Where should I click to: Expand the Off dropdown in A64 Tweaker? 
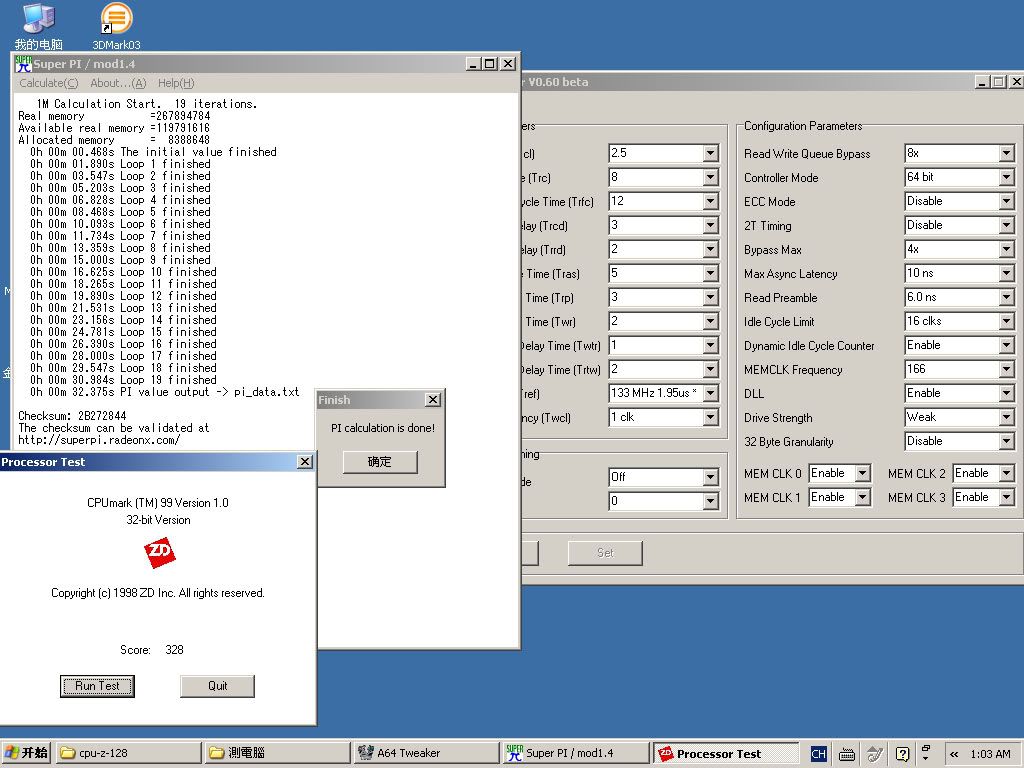pyautogui.click(x=711, y=477)
